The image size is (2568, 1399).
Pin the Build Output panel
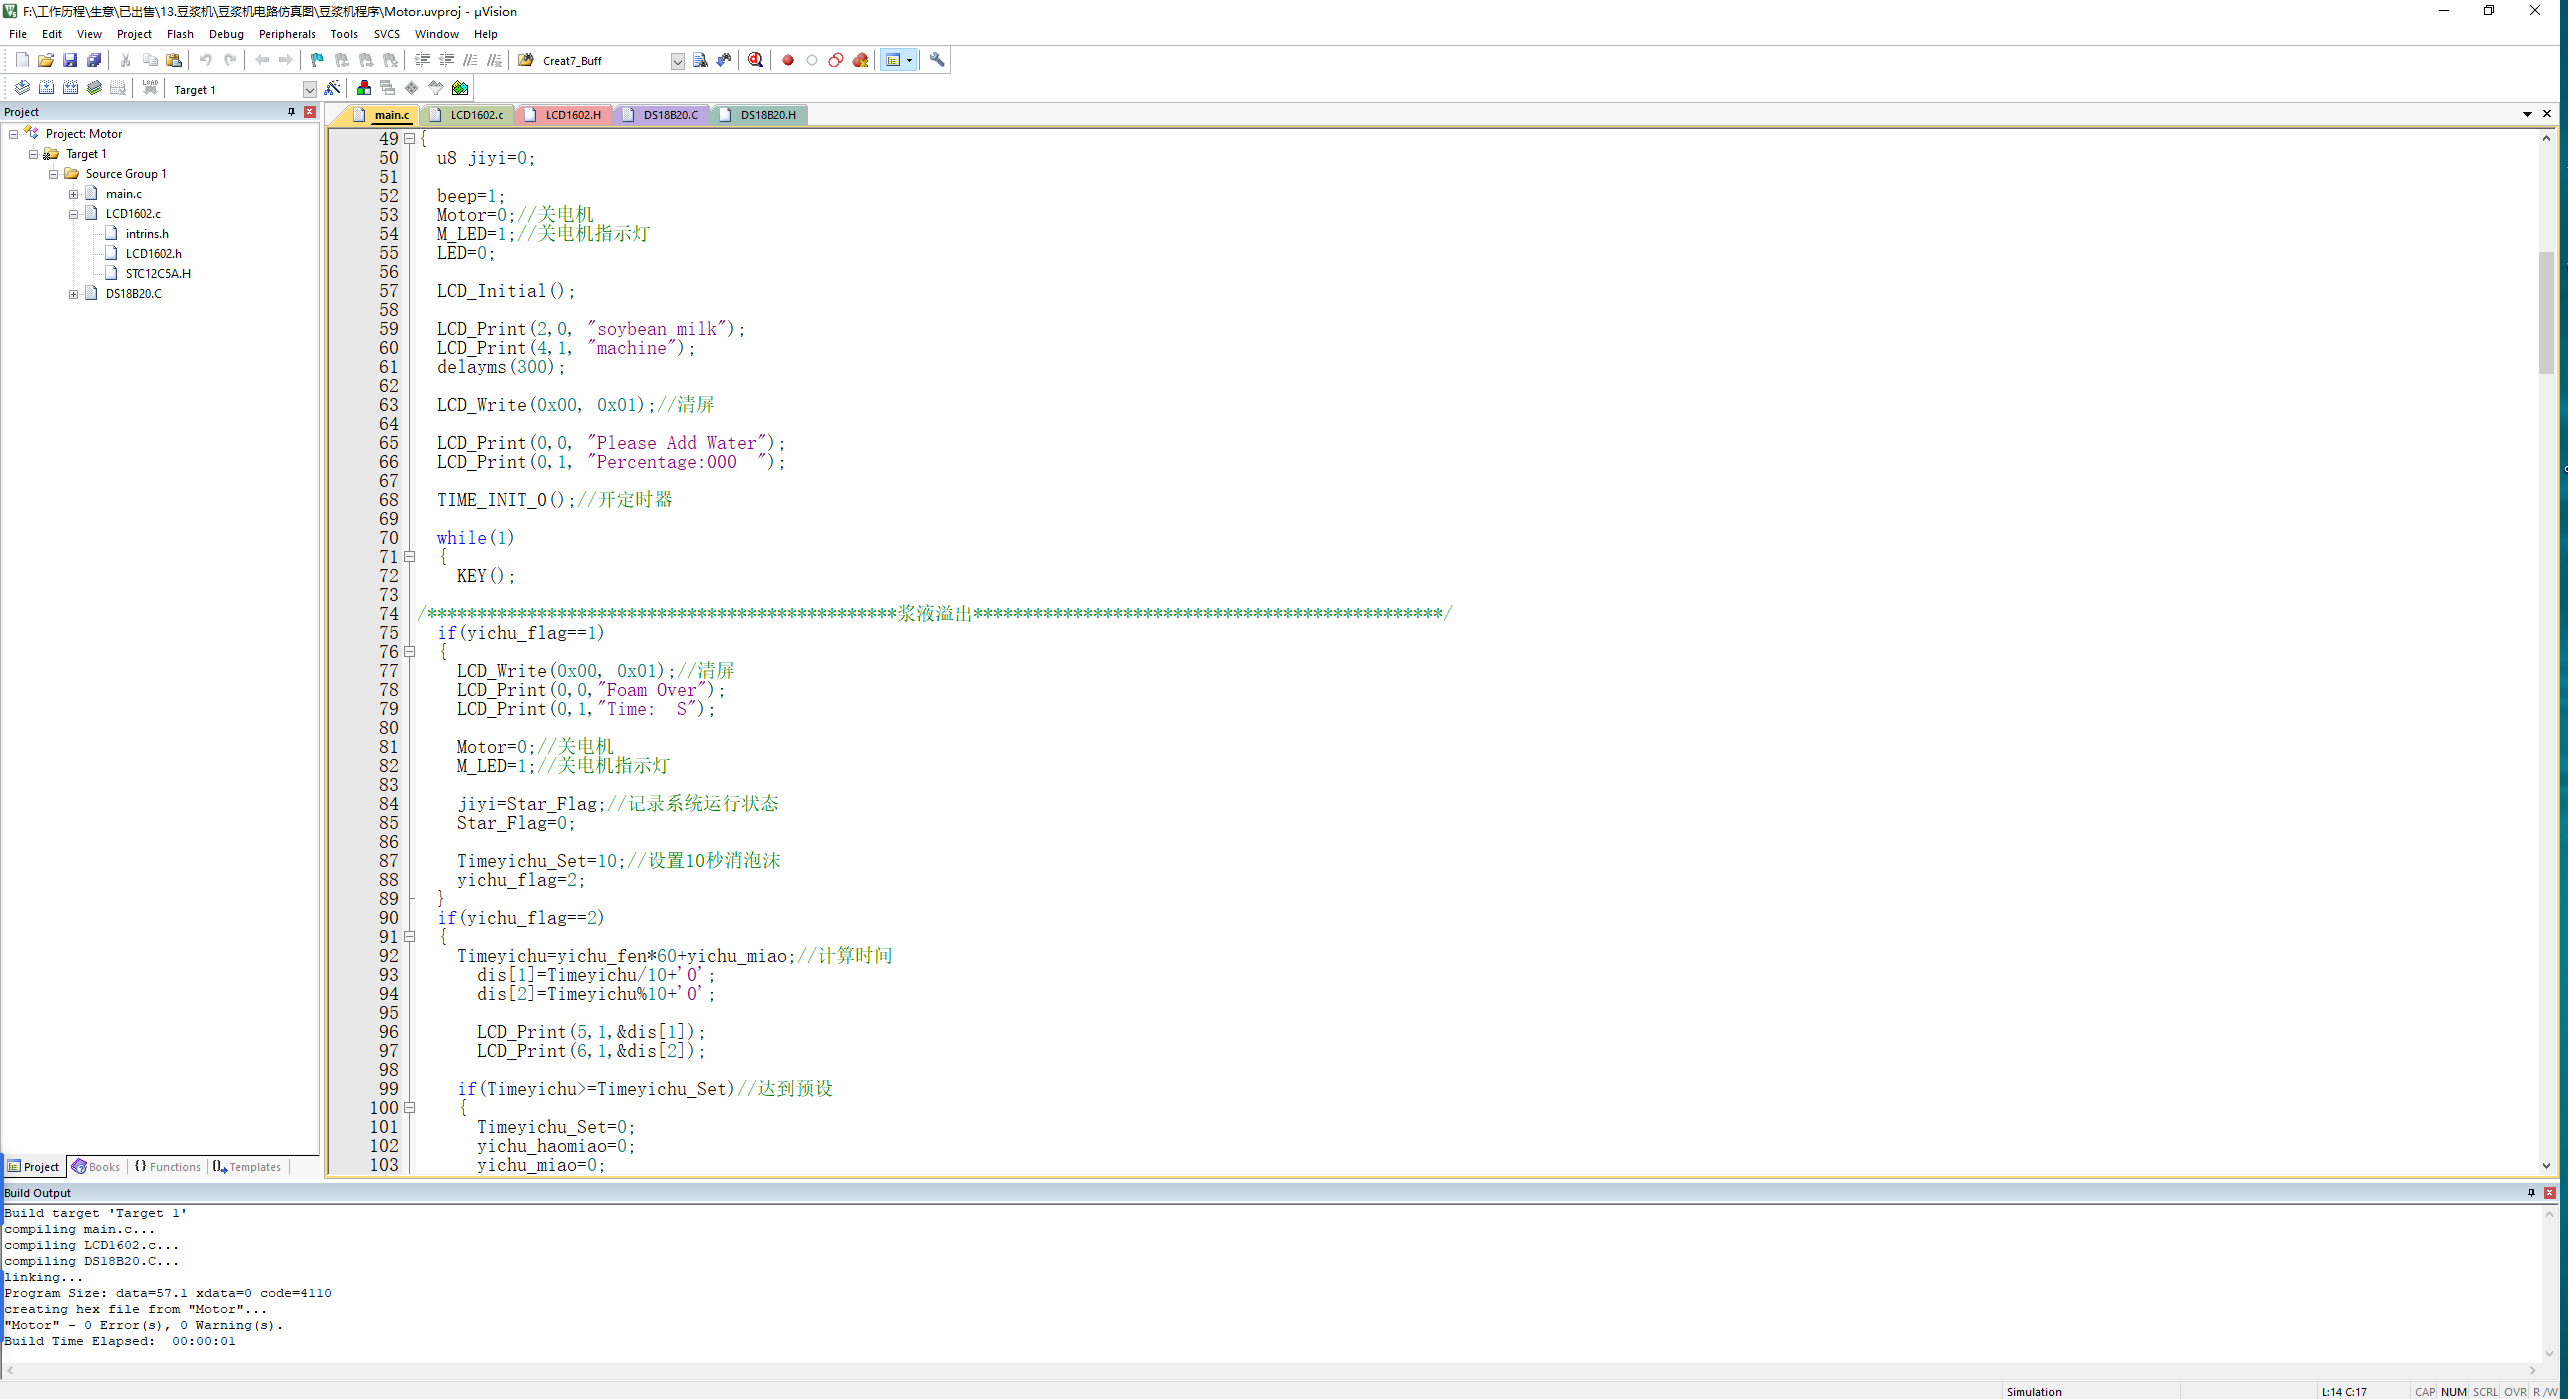click(2532, 1192)
